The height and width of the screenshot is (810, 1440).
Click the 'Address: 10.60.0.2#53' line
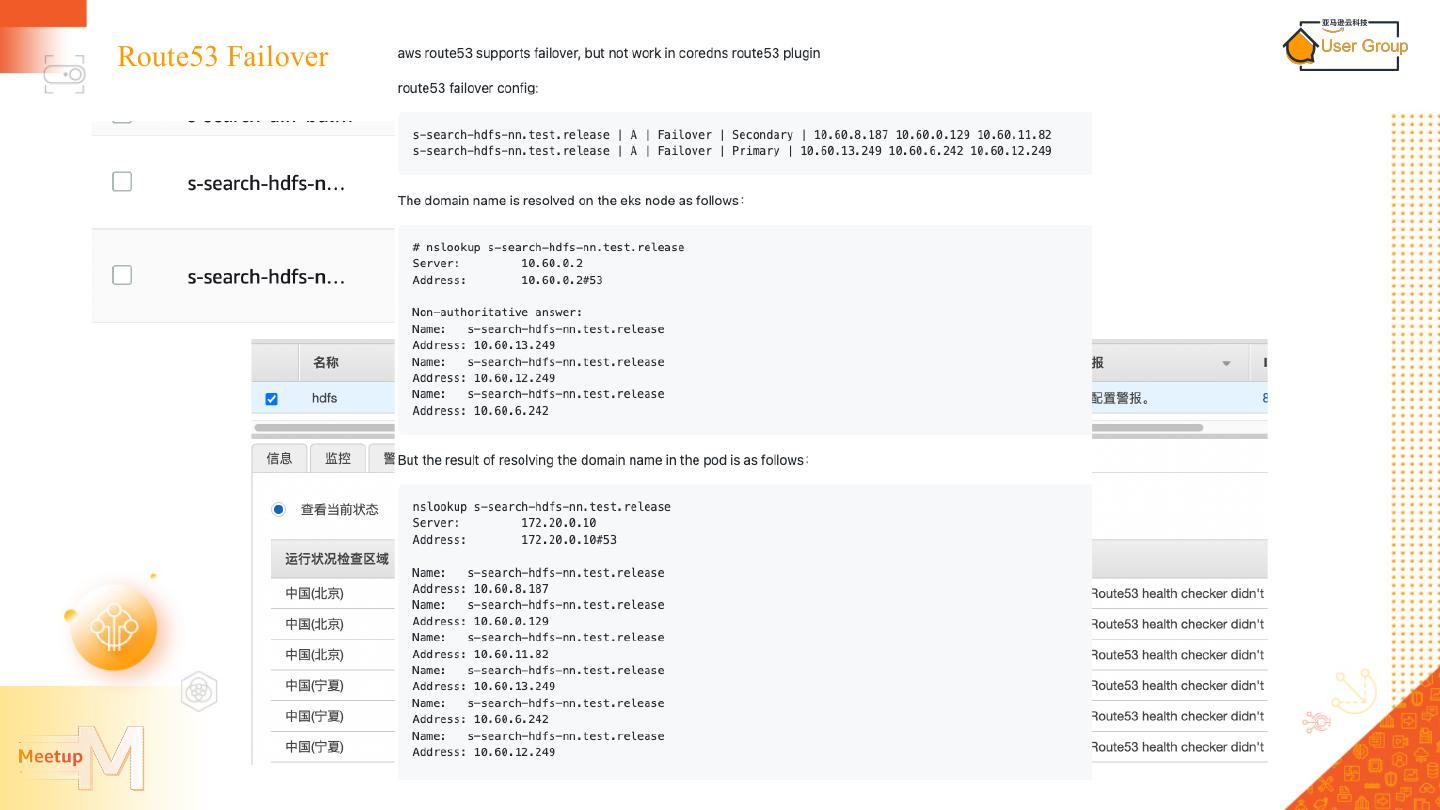pyautogui.click(x=507, y=280)
